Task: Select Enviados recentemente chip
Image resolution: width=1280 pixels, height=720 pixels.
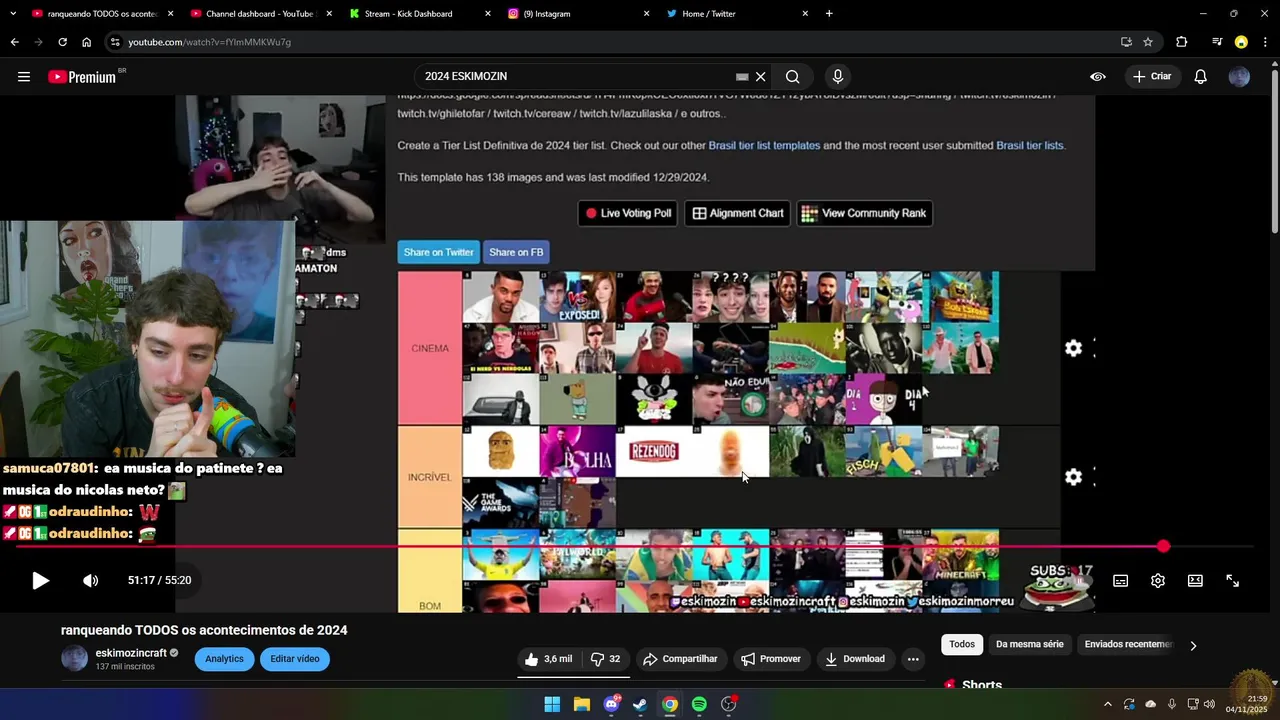Action: [1128, 644]
